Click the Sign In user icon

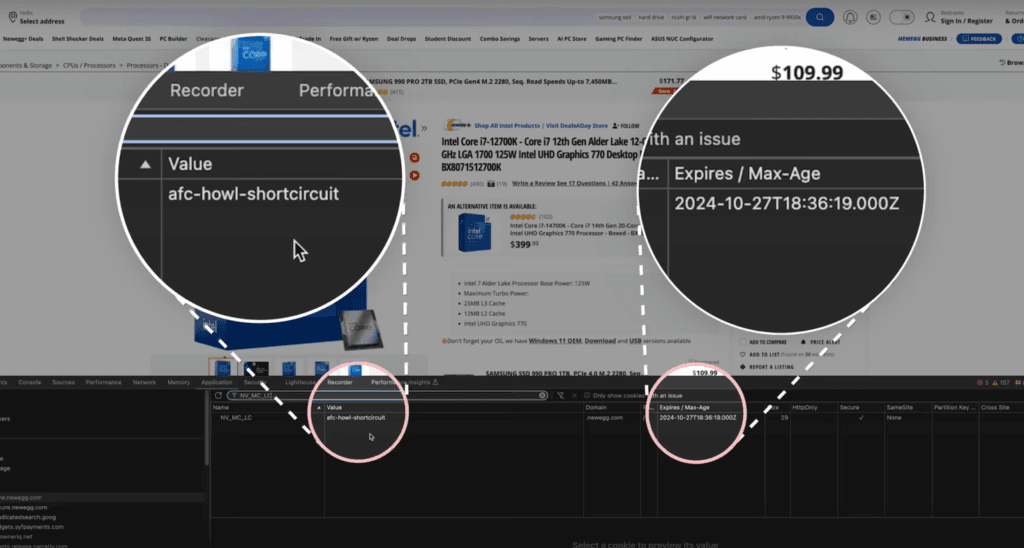[930, 17]
